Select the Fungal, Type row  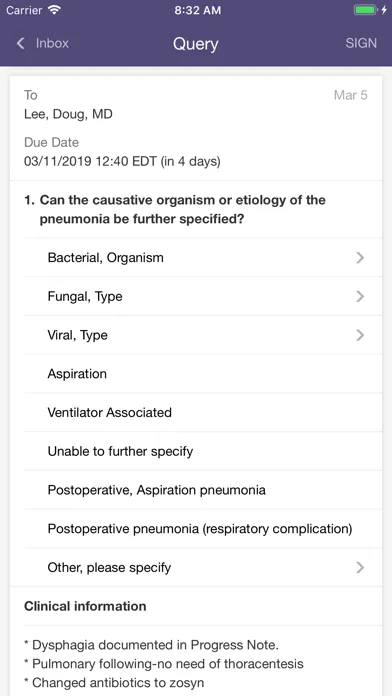tap(203, 296)
